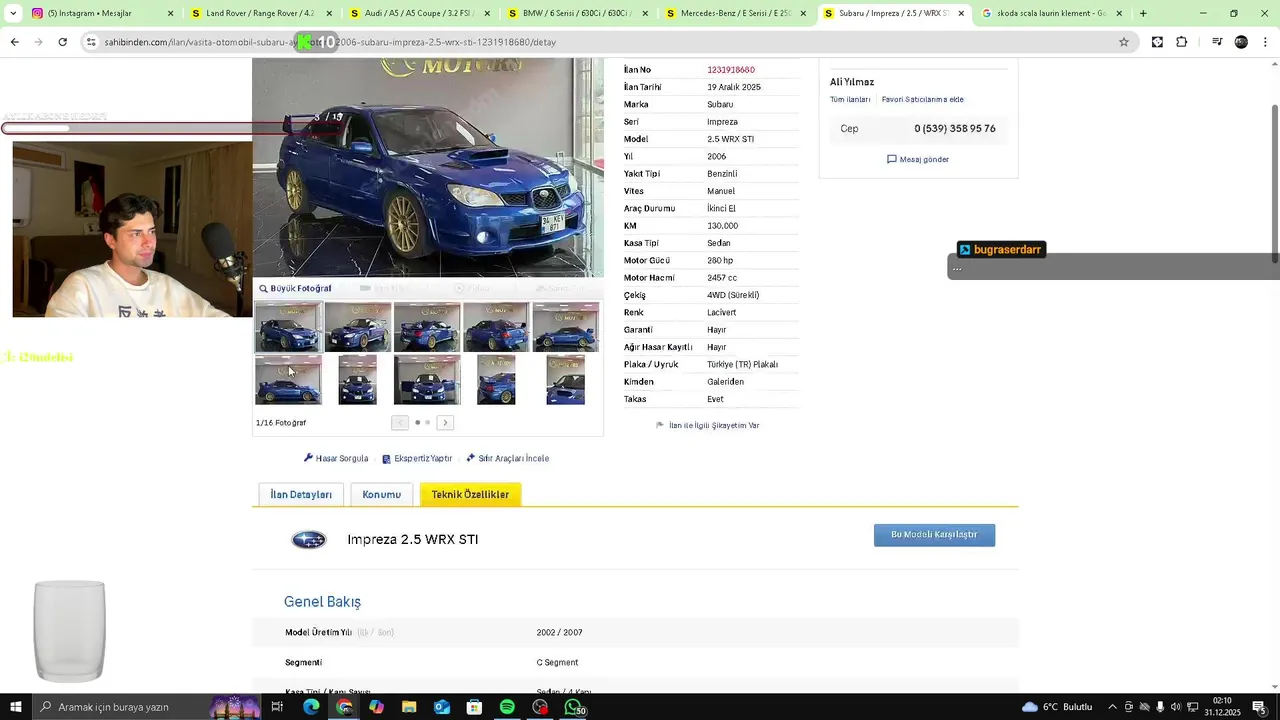Viewport: 1280px width, 720px height.
Task: Click seller phone number 0 (539) 358 95 76
Action: click(955, 129)
